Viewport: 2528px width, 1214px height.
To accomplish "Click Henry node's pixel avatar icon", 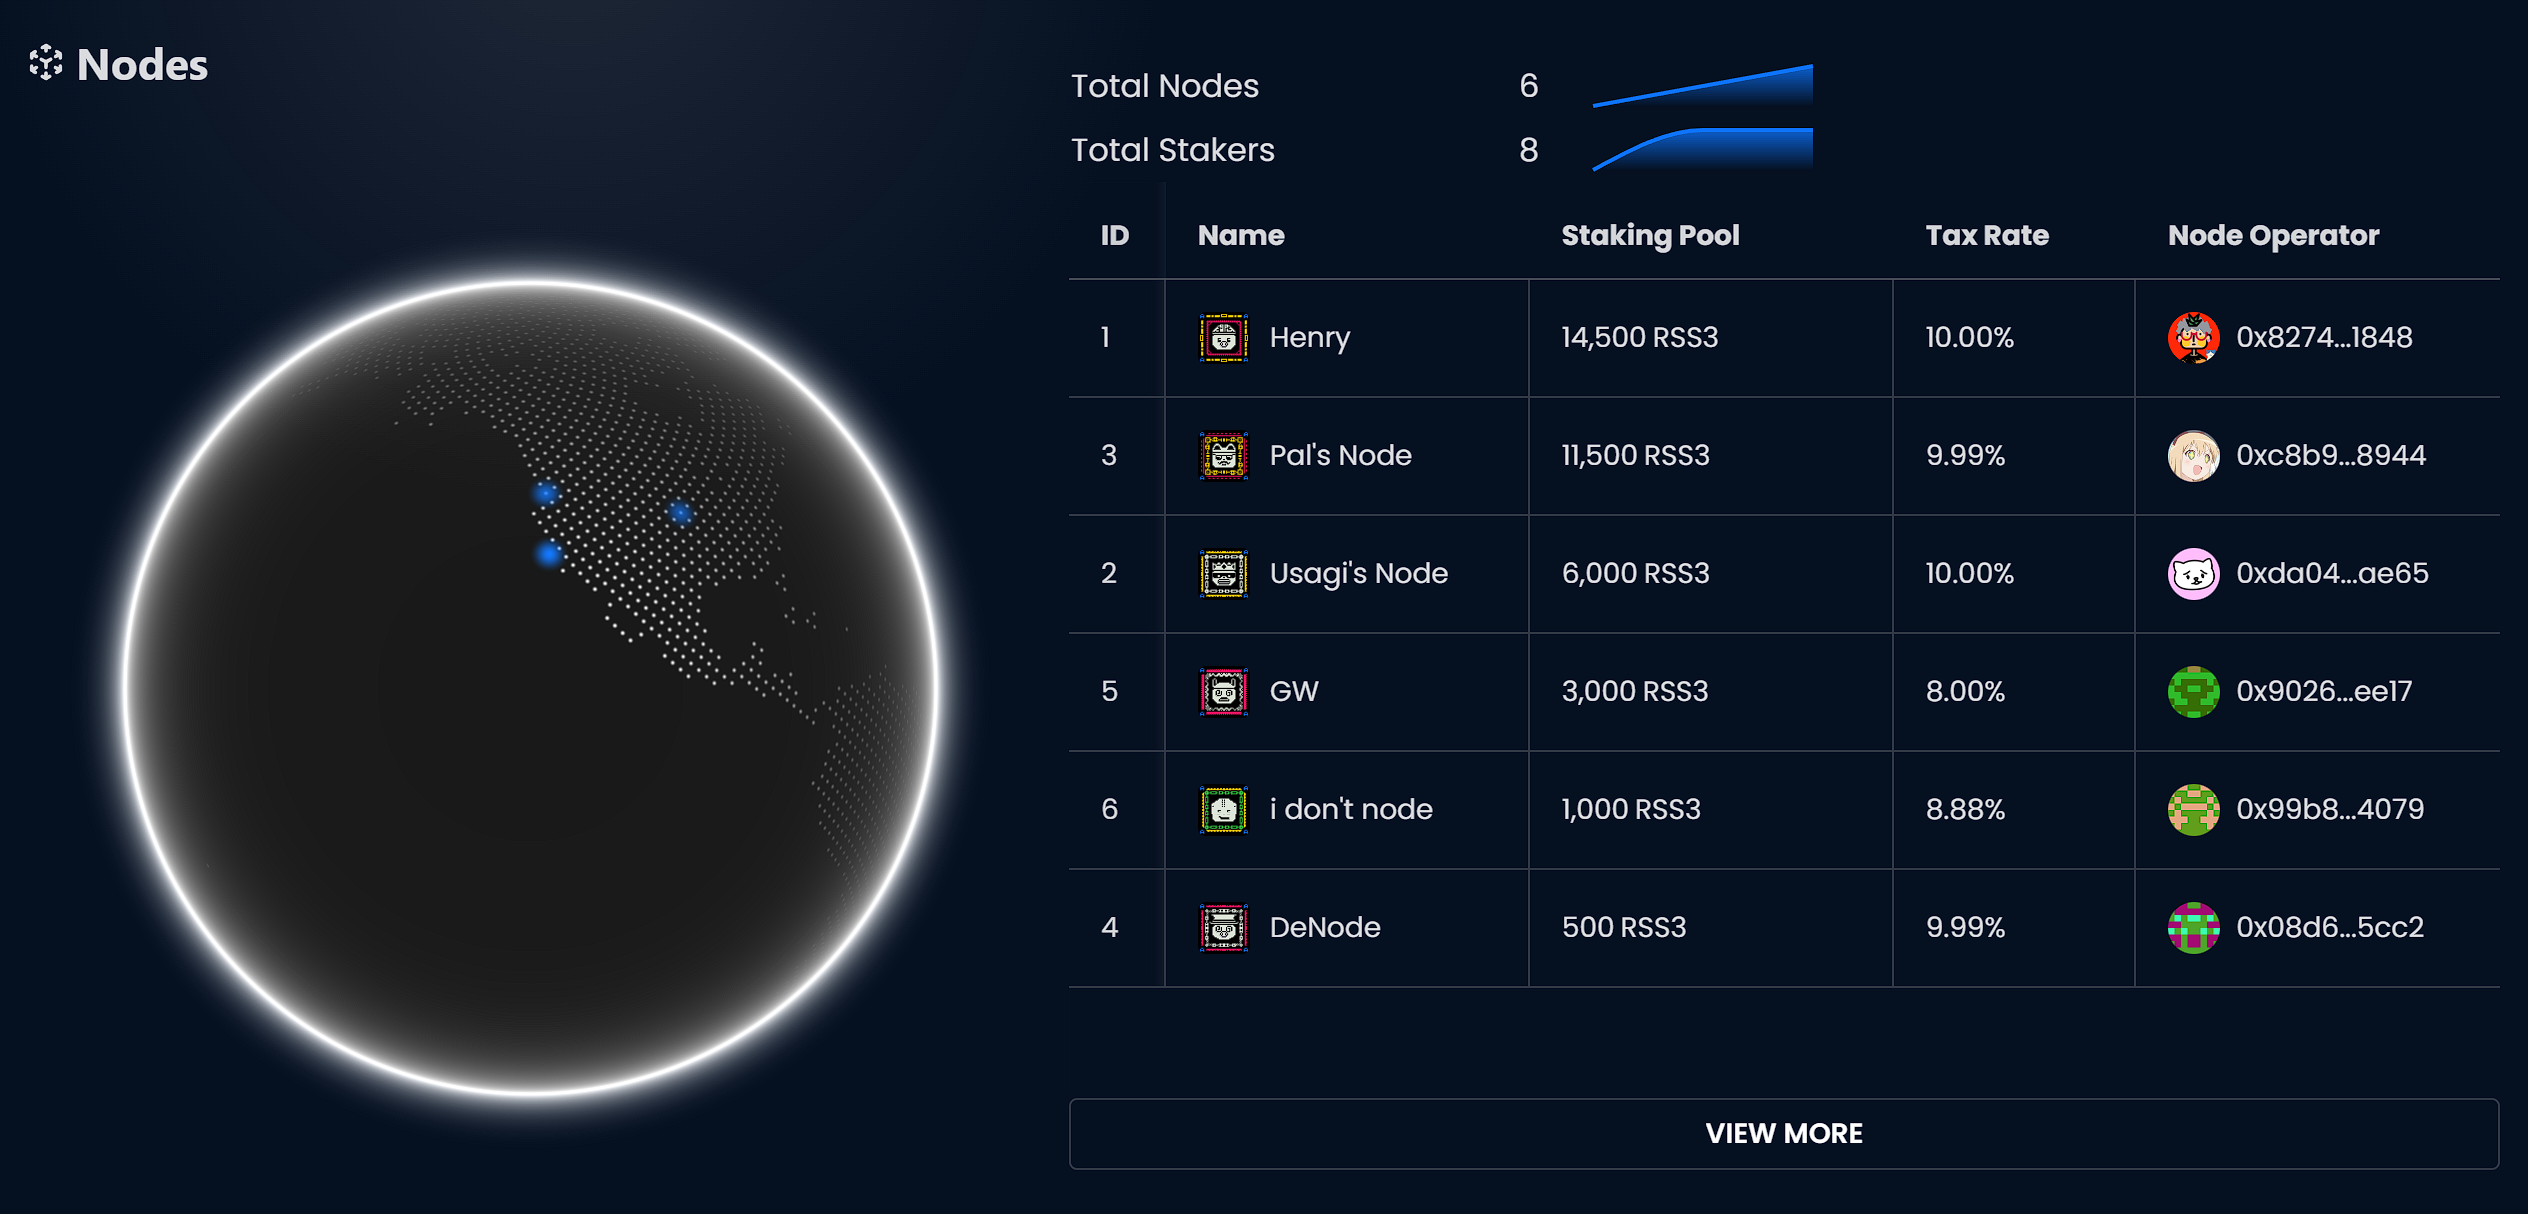I will 1223,338.
